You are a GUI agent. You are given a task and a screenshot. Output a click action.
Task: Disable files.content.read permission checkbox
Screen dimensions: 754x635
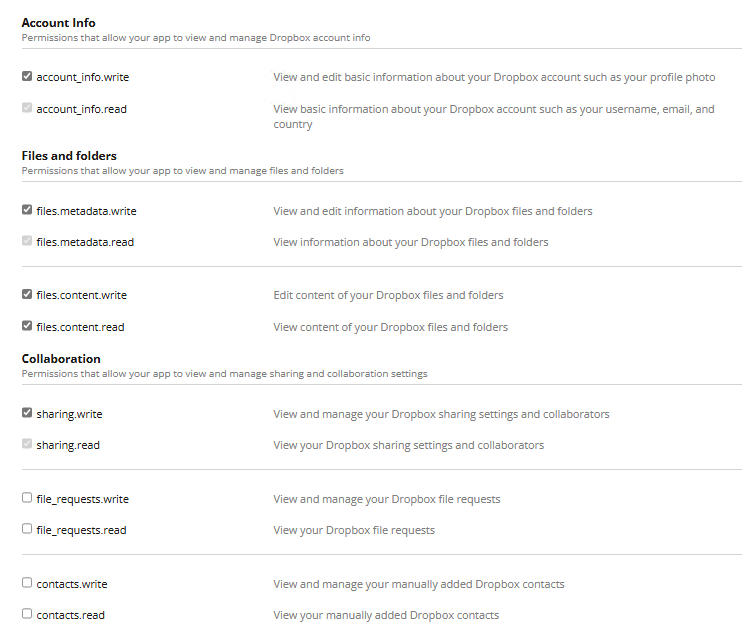click(27, 326)
